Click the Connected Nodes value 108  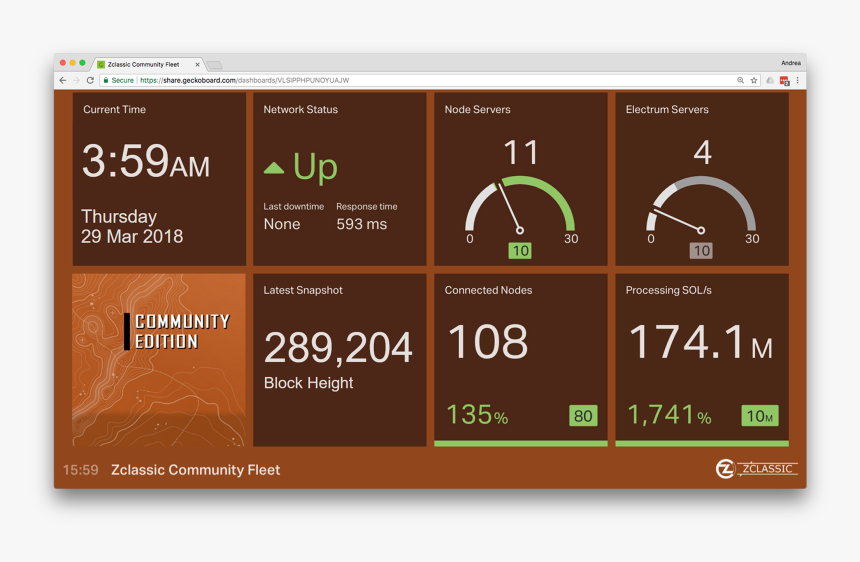click(x=488, y=341)
